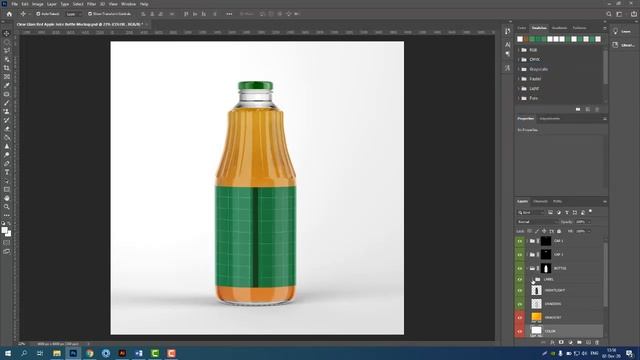
Task: Expand the CMYK swatch folder
Action: coord(519,60)
